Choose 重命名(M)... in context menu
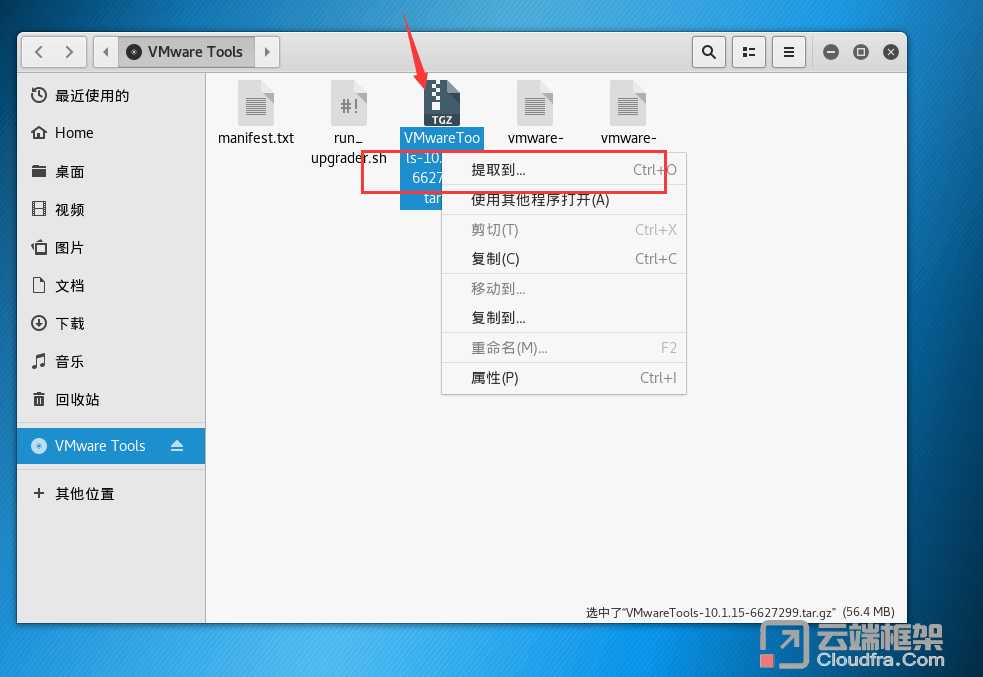983x677 pixels. pyautogui.click(x=564, y=348)
